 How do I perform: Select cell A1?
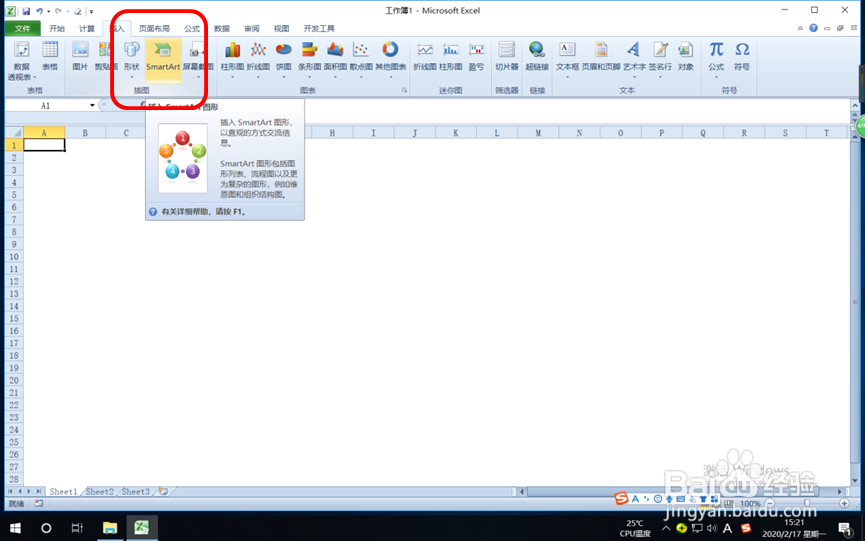[x=44, y=145]
